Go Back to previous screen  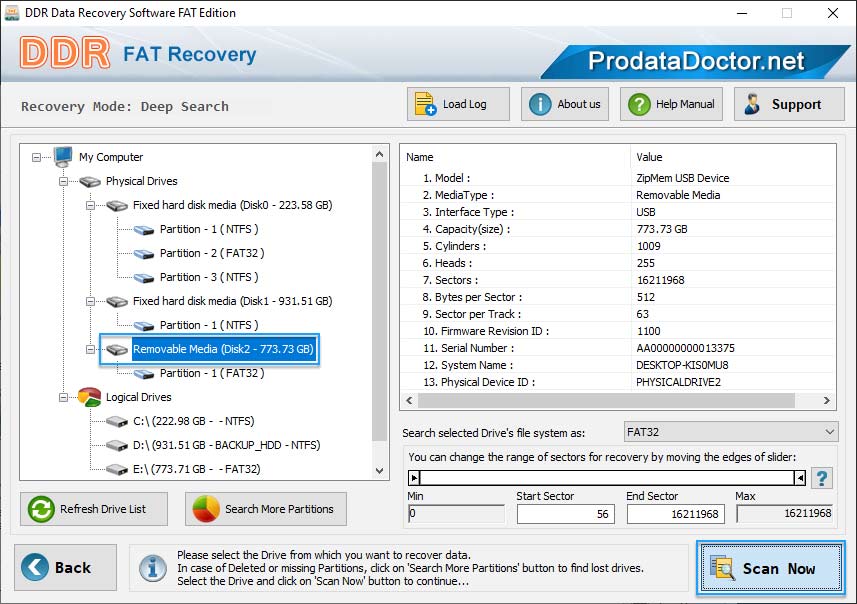(66, 567)
